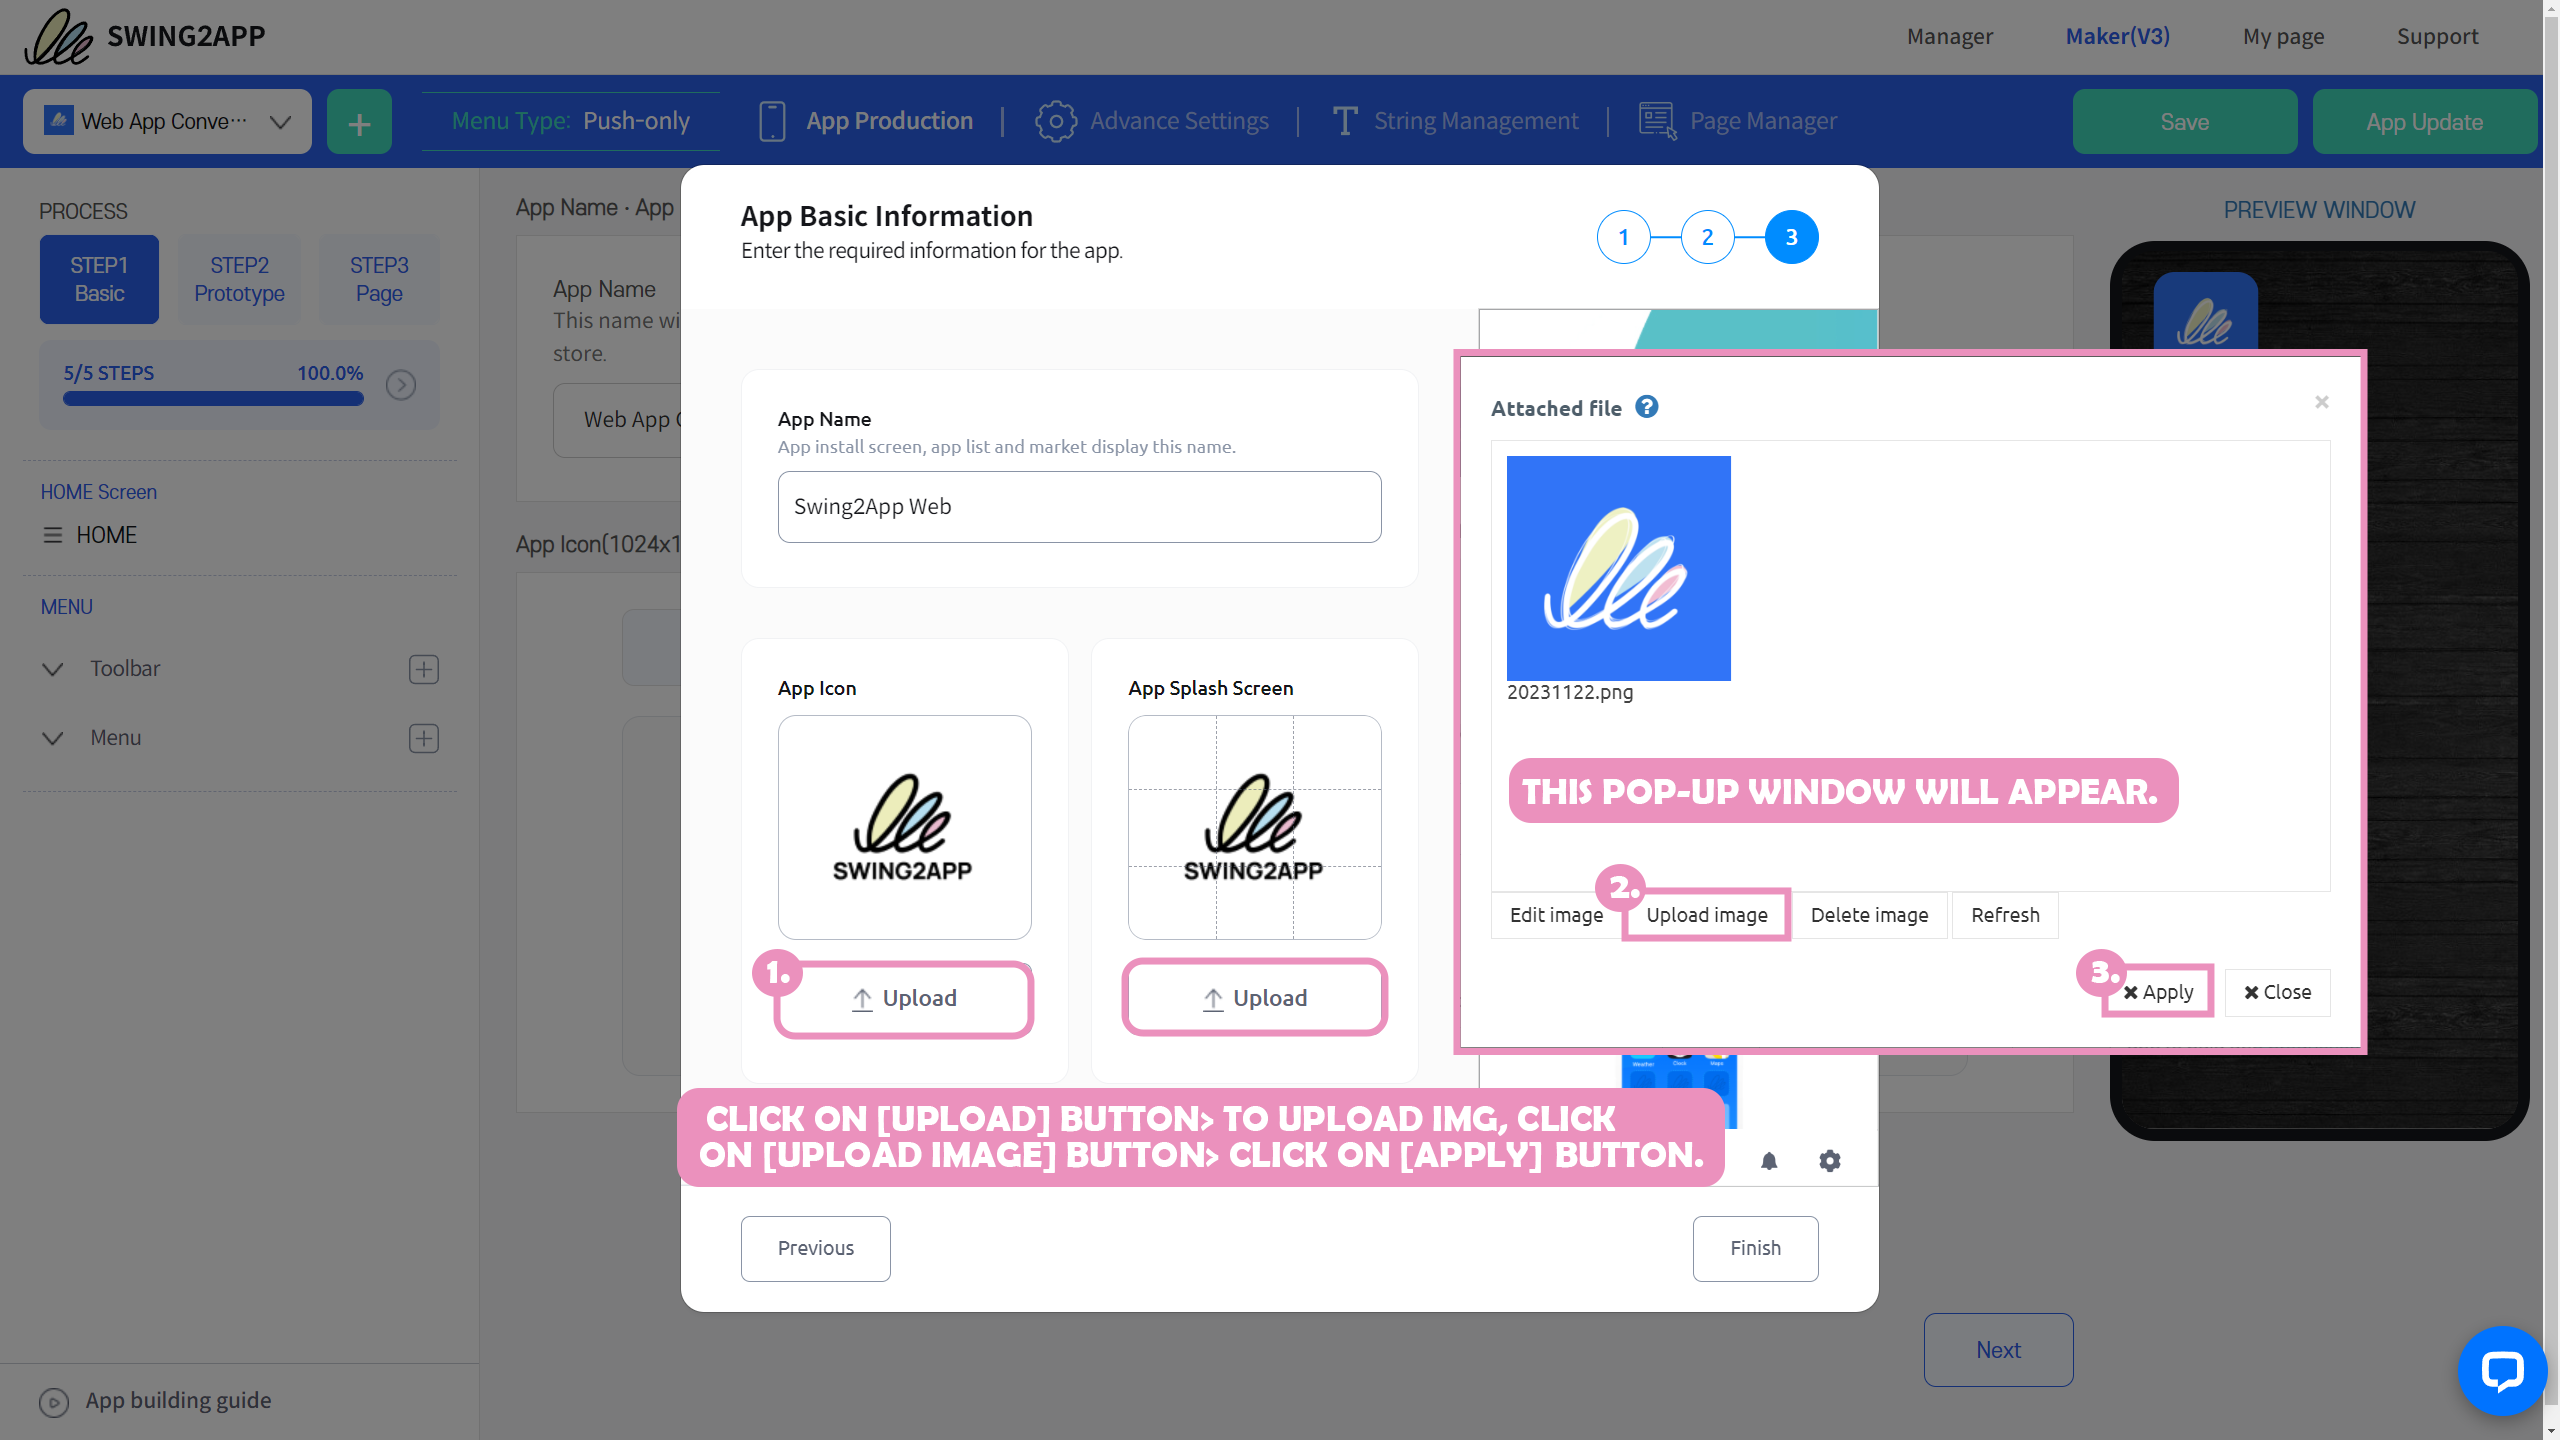
Task: Click the gear icon beside the bell
Action: [1829, 1161]
